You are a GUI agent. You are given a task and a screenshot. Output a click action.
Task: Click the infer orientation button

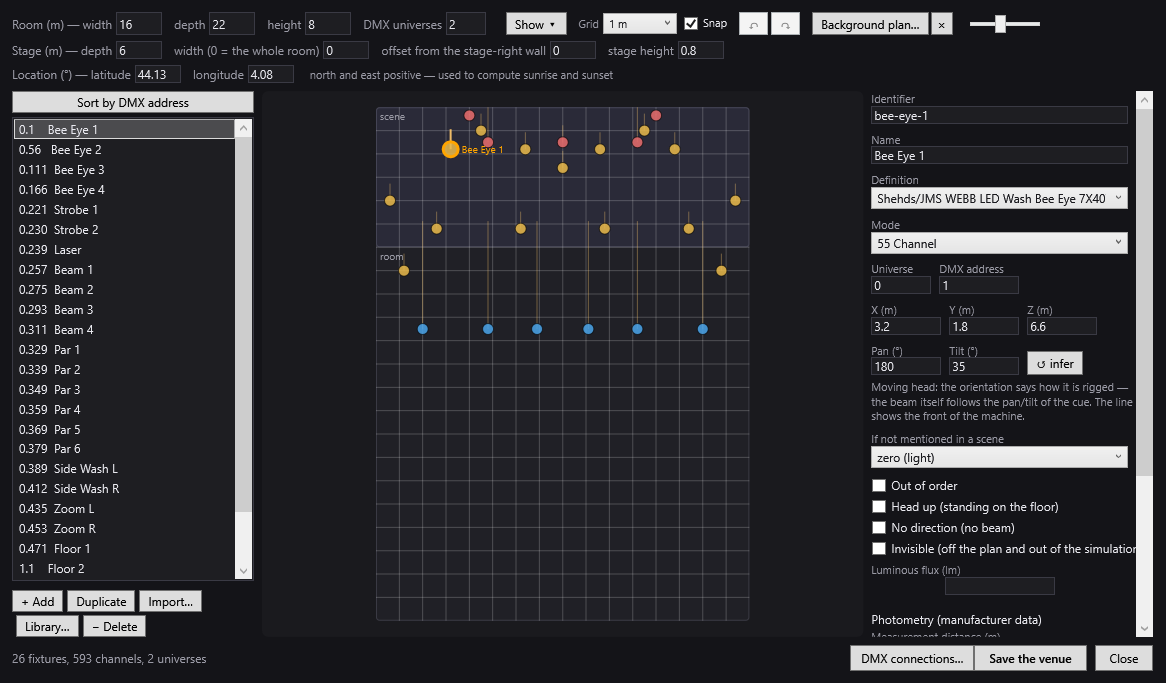tap(1054, 363)
